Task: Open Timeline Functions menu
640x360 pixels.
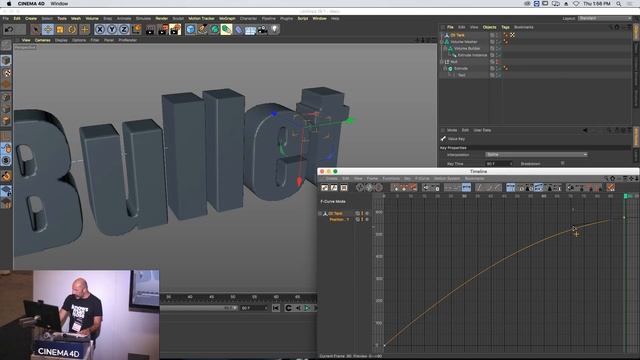Action: click(x=391, y=179)
